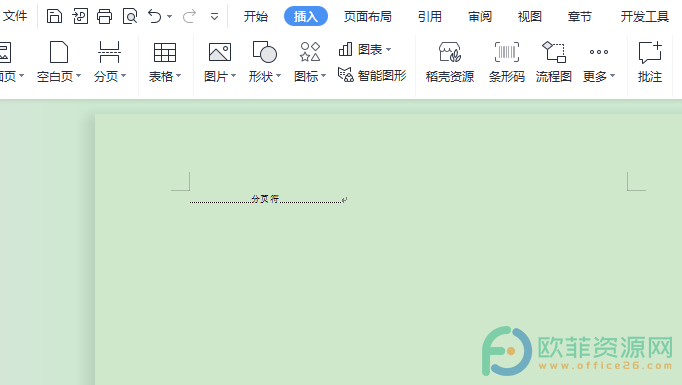Click the Export to PDF icon
This screenshot has height=385, width=682.
click(x=80, y=17)
